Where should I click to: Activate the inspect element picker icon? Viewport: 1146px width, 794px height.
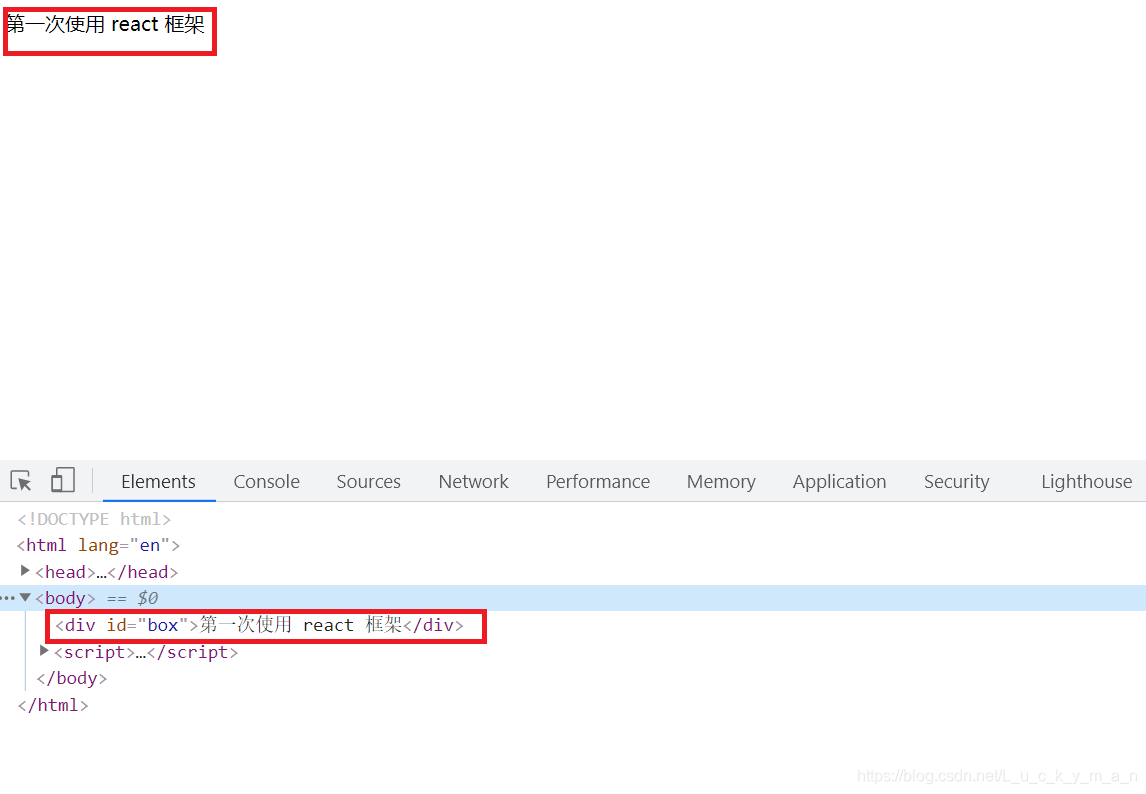point(21,481)
